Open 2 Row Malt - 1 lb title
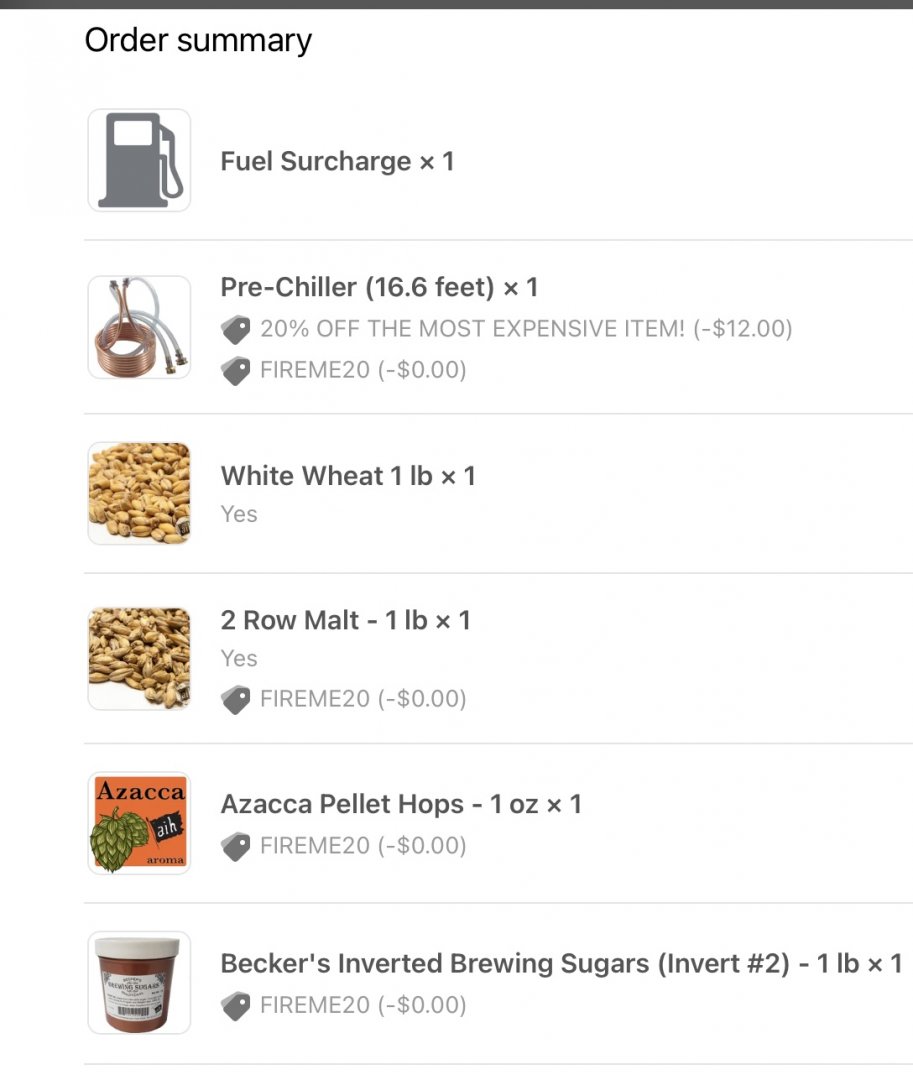The image size is (913, 1080). point(345,620)
